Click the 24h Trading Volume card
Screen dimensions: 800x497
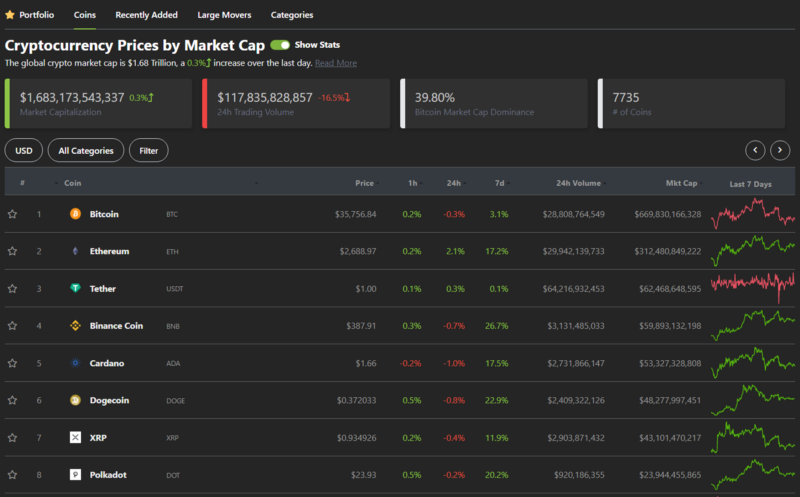point(296,103)
